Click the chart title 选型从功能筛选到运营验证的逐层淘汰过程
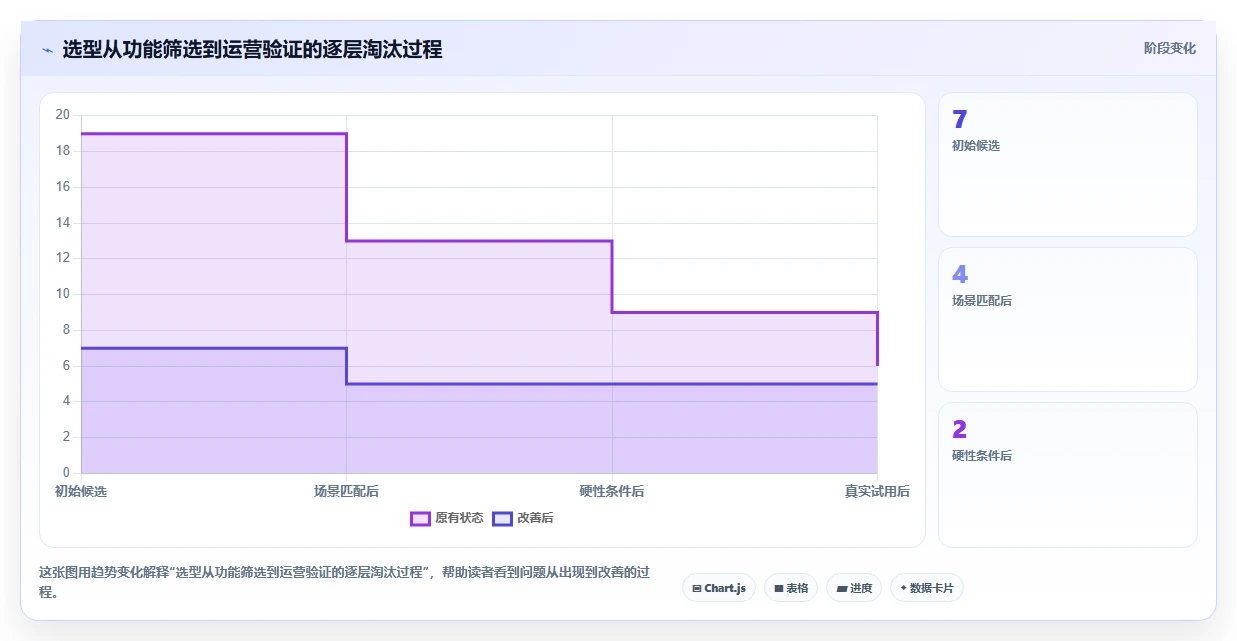 click(252, 49)
